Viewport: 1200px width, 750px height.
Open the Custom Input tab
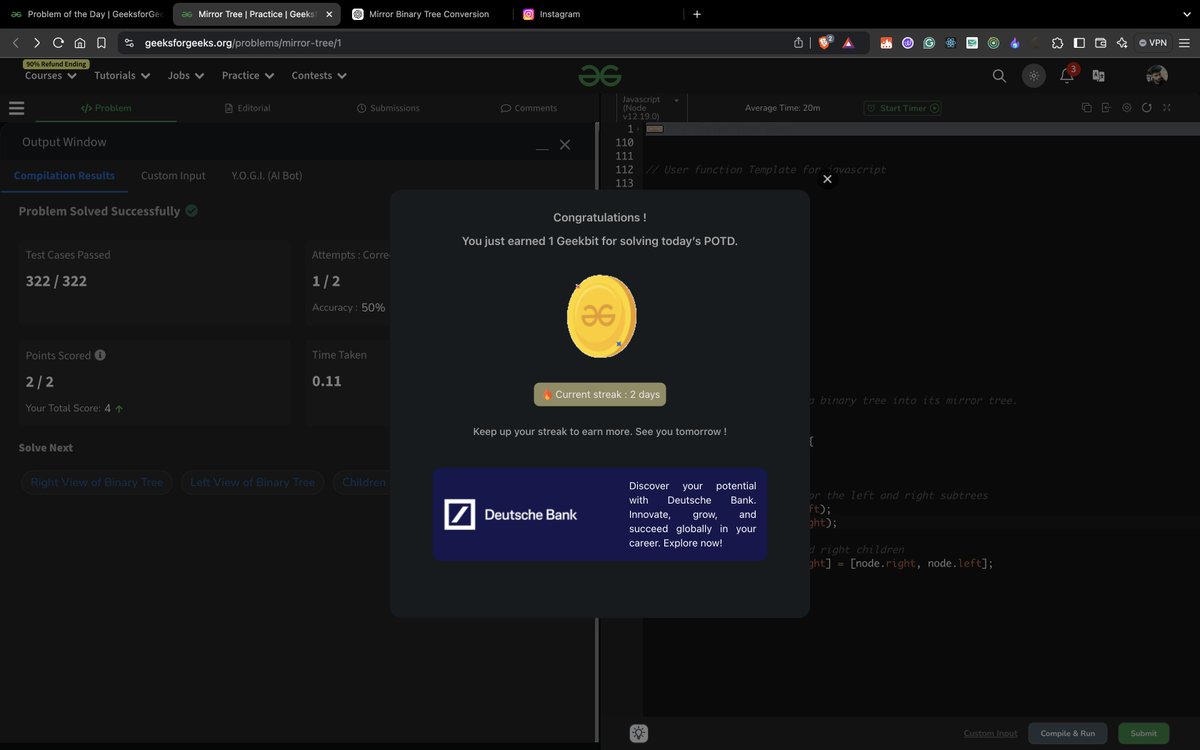(x=172, y=175)
